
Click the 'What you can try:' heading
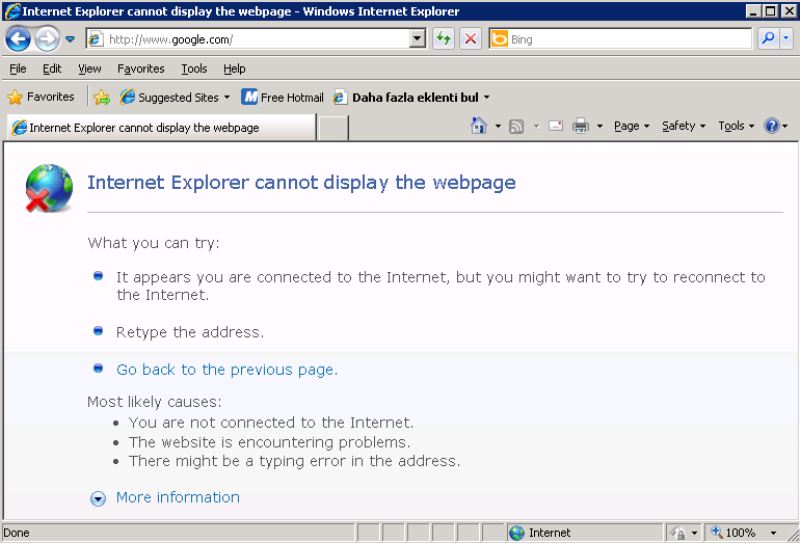coord(153,243)
